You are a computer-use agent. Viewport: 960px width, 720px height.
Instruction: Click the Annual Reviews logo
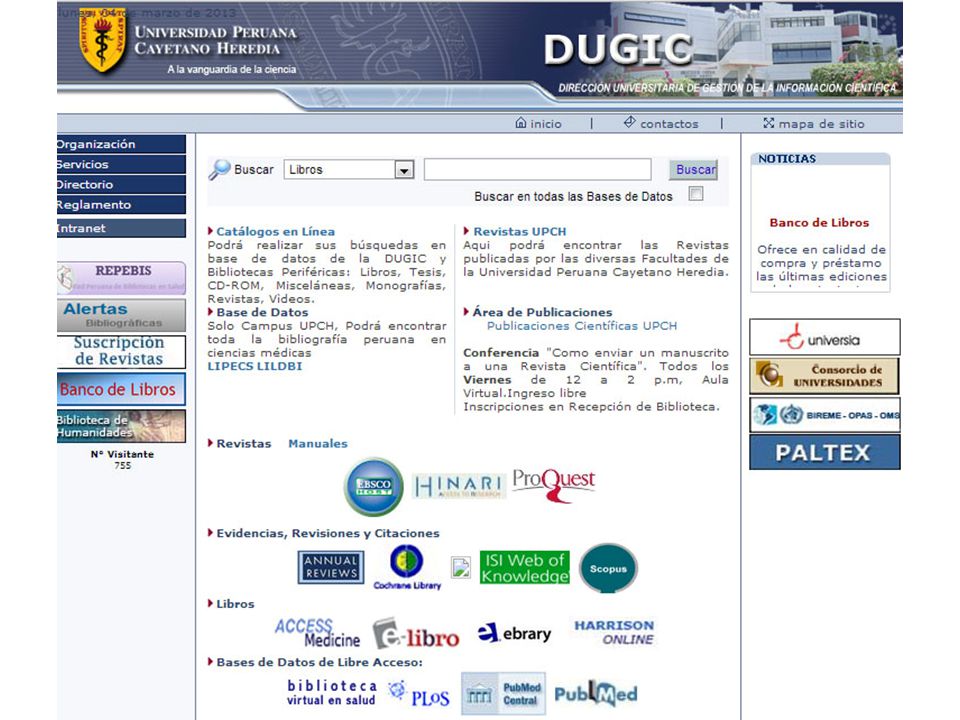tap(331, 567)
